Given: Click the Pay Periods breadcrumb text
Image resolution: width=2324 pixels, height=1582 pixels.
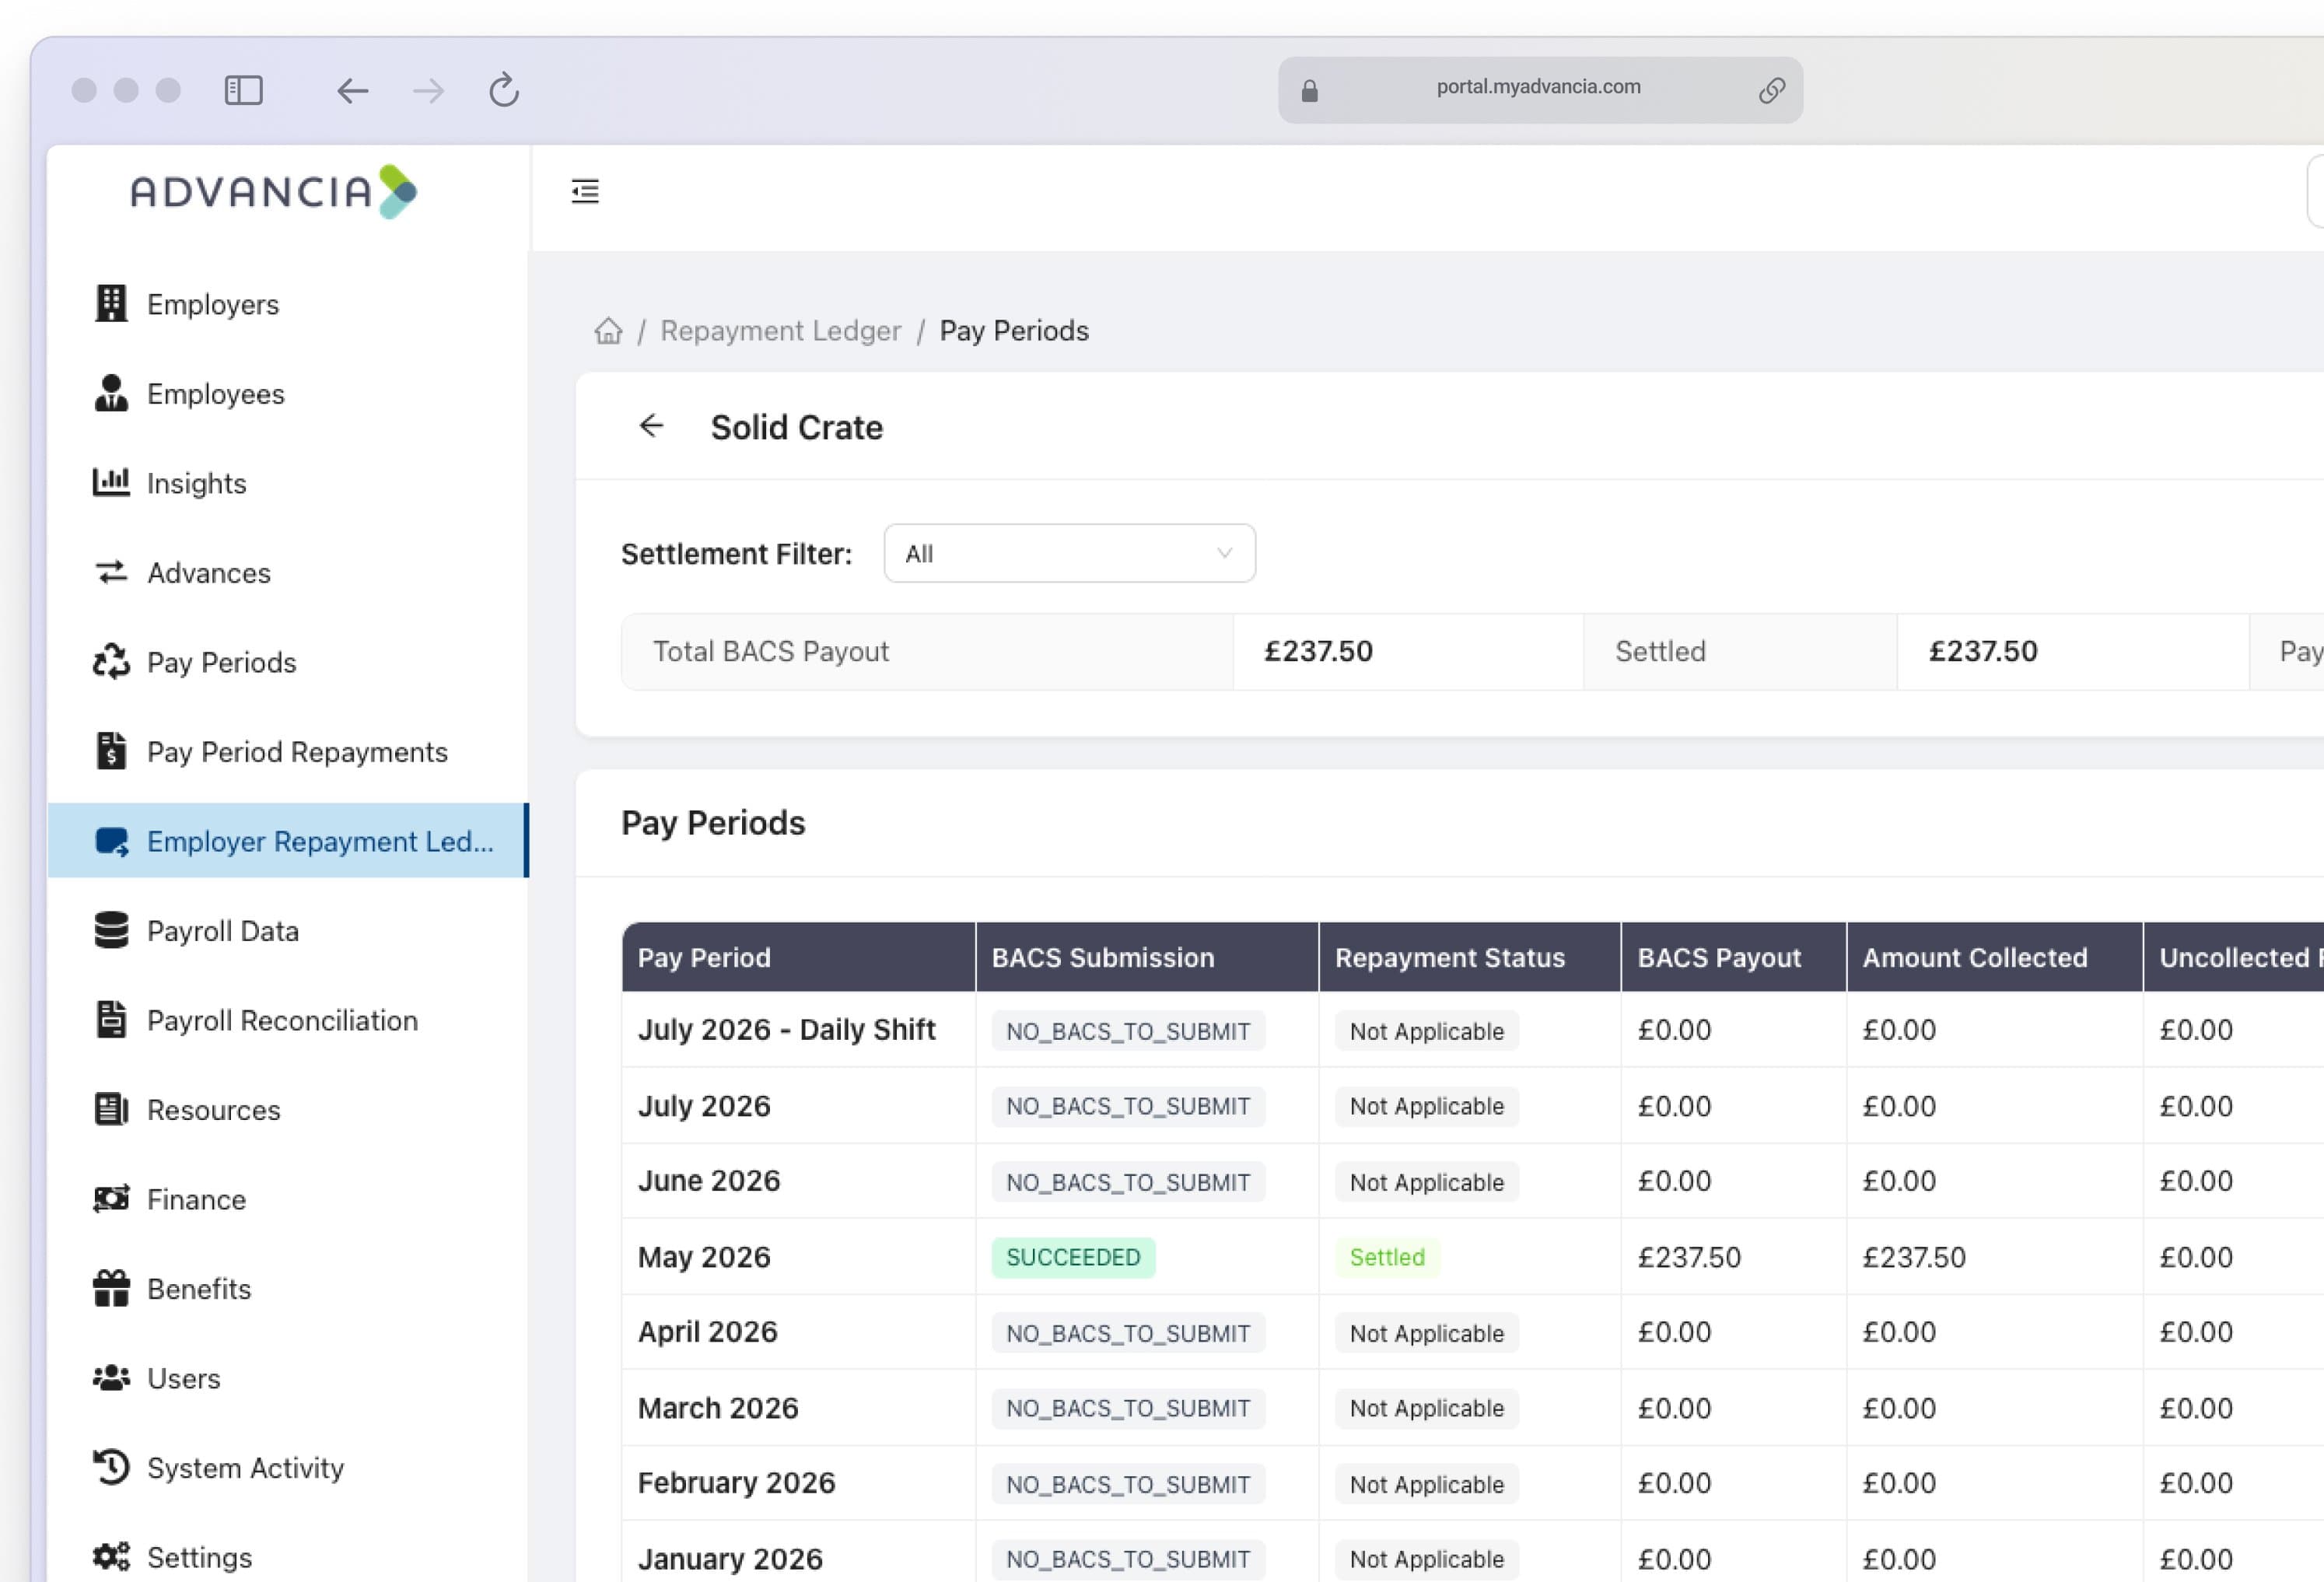Looking at the screenshot, I should coord(1014,331).
